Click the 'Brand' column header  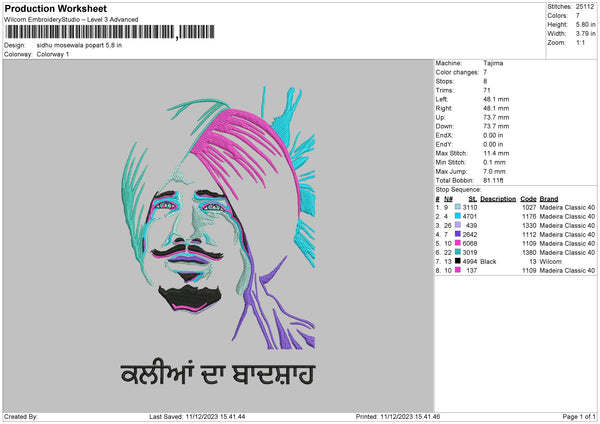coord(549,199)
